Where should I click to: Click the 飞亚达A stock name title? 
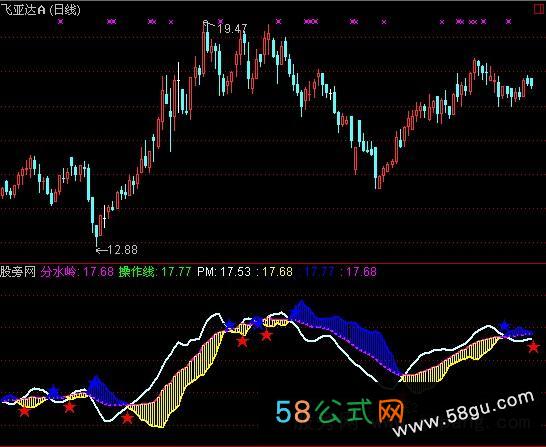coord(23,10)
